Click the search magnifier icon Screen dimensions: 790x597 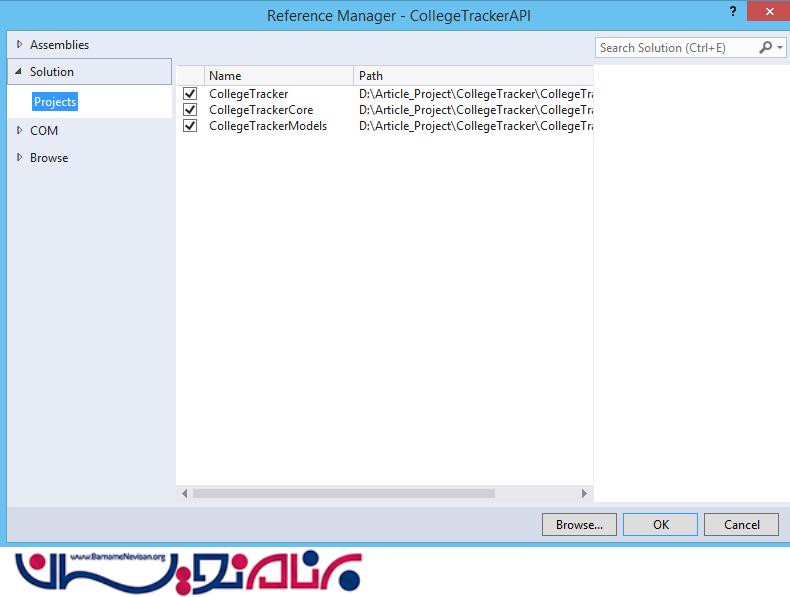(766, 48)
